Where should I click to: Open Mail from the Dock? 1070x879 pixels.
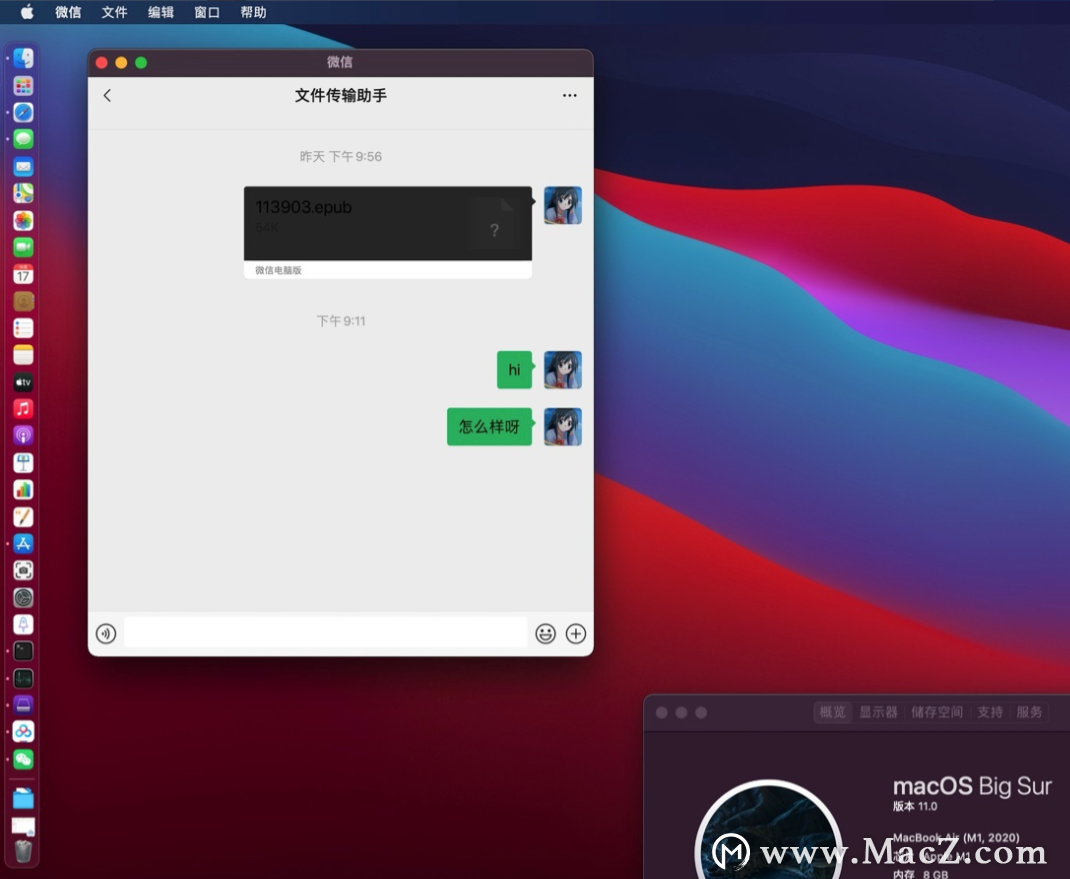pyautogui.click(x=23, y=167)
